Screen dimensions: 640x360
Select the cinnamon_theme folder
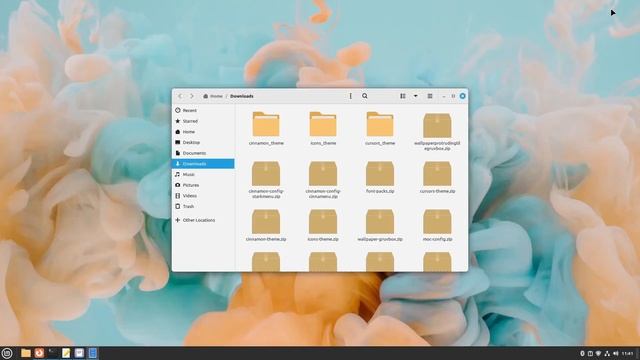(266, 128)
